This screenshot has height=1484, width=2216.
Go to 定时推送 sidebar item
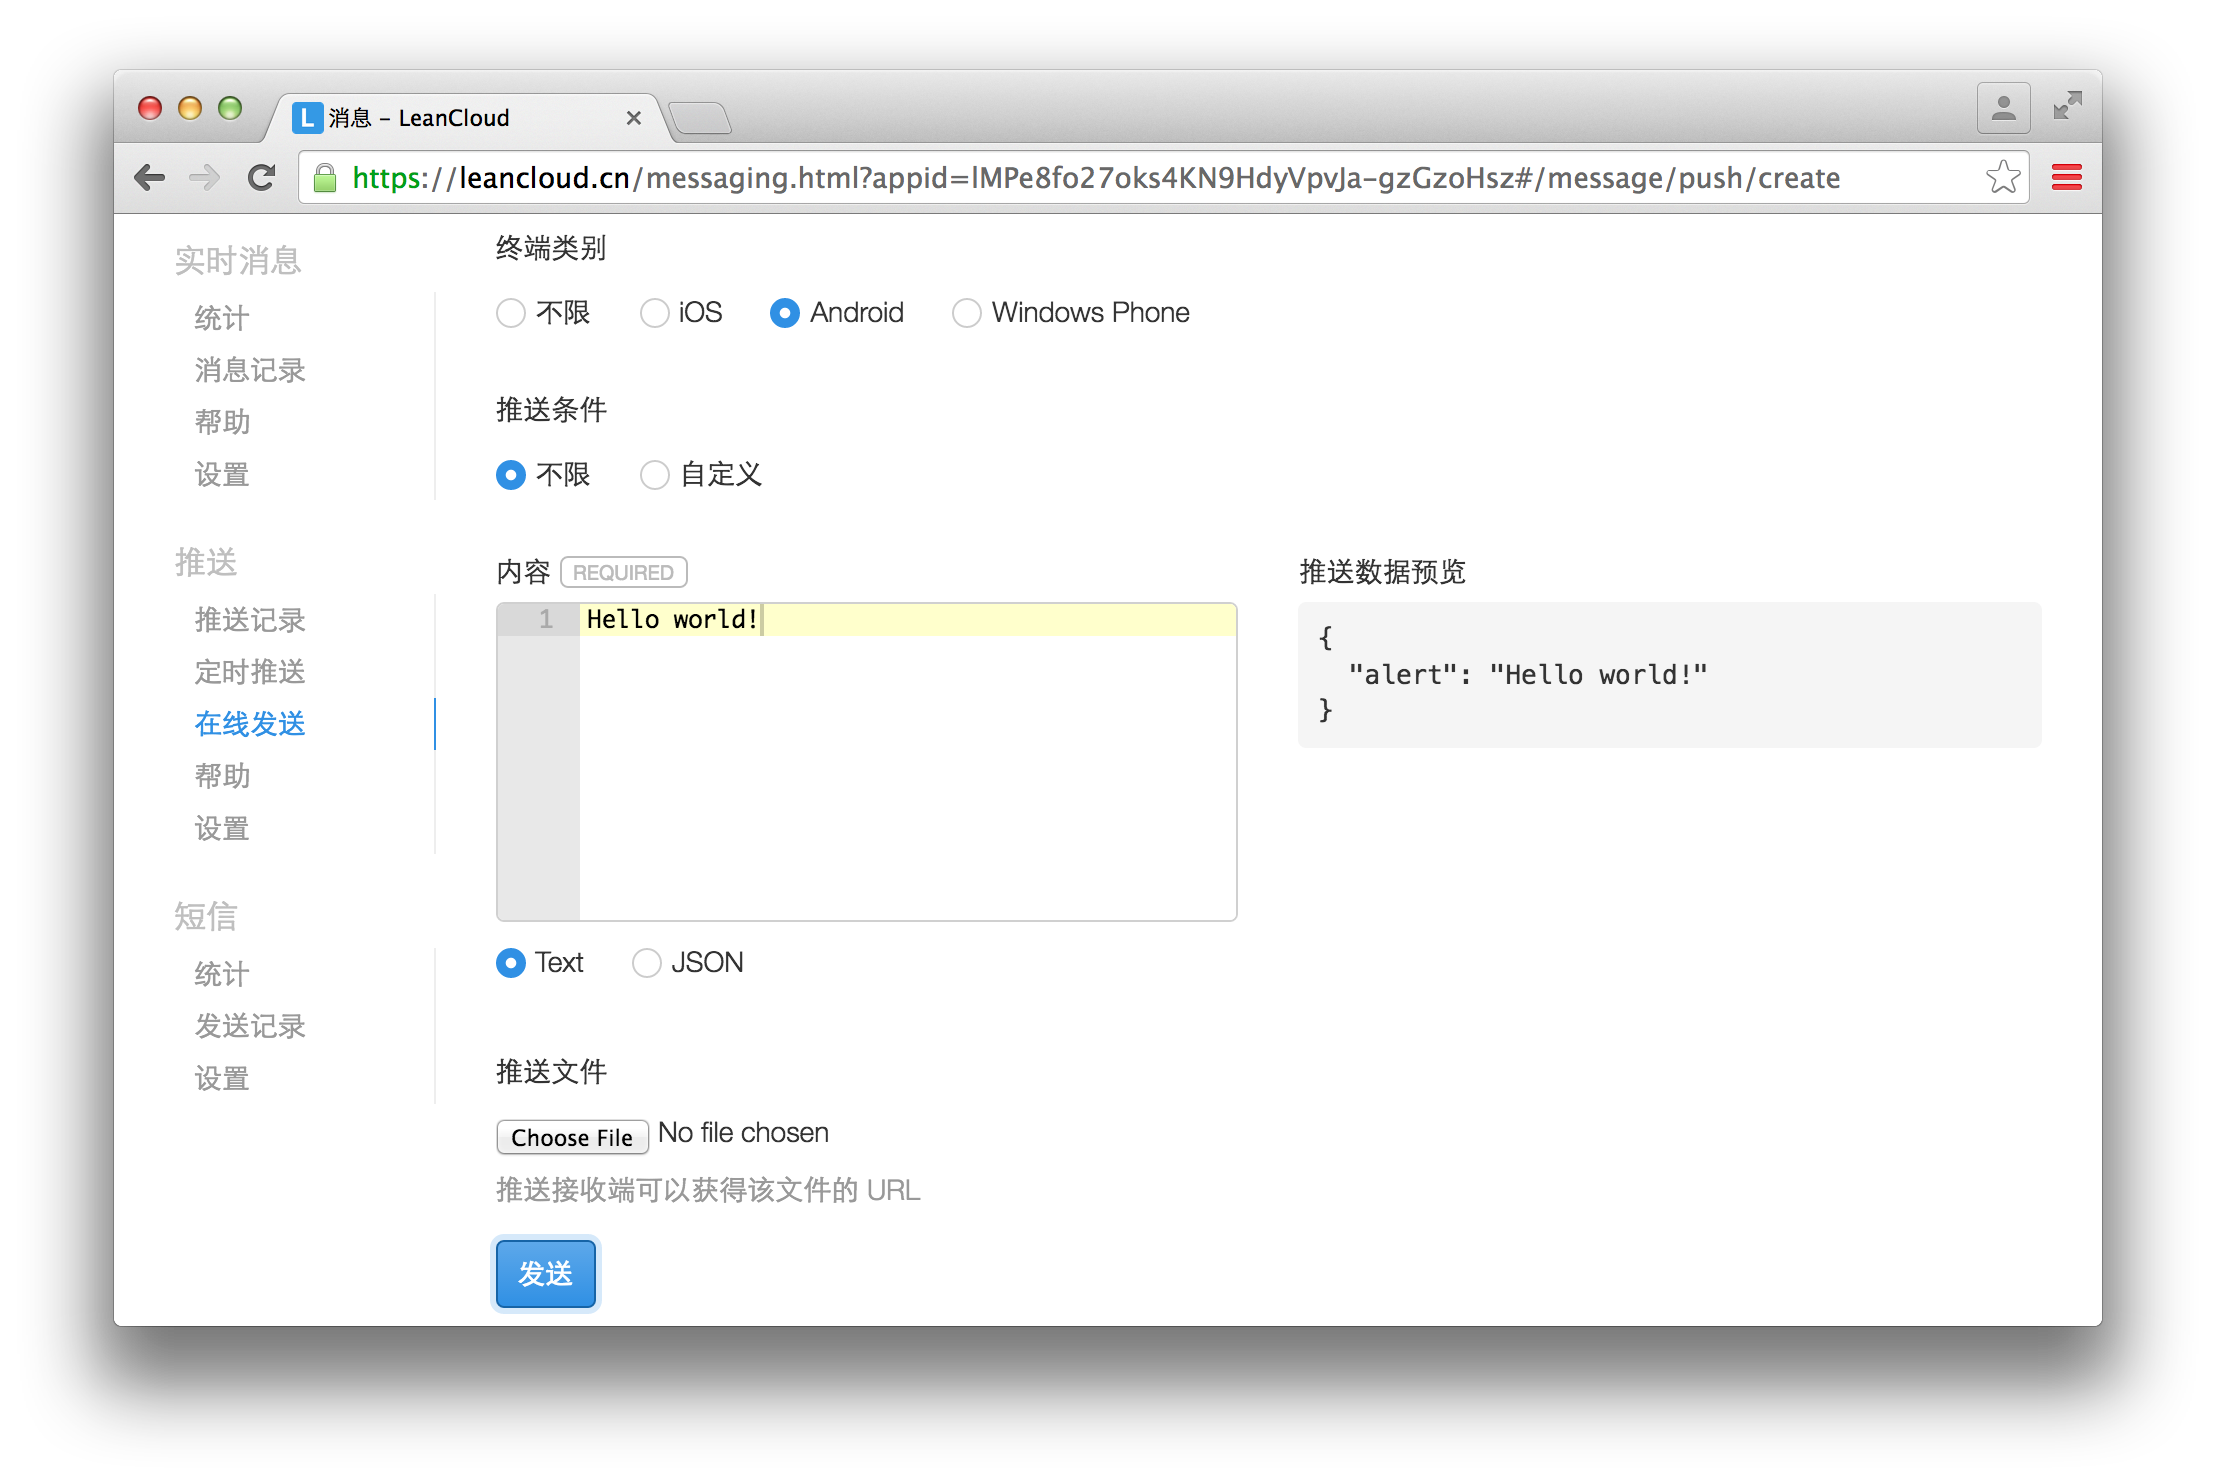pyautogui.click(x=250, y=672)
